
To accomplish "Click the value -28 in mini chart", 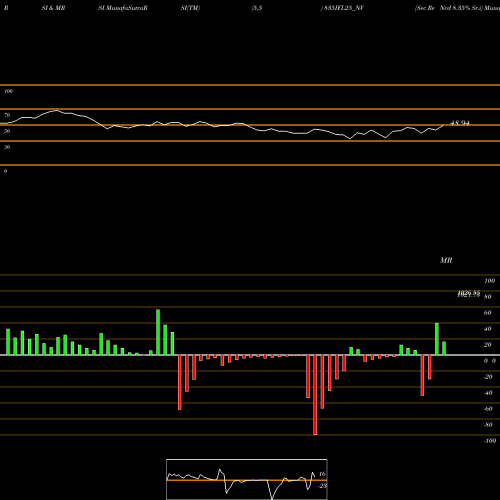I will [322, 486].
